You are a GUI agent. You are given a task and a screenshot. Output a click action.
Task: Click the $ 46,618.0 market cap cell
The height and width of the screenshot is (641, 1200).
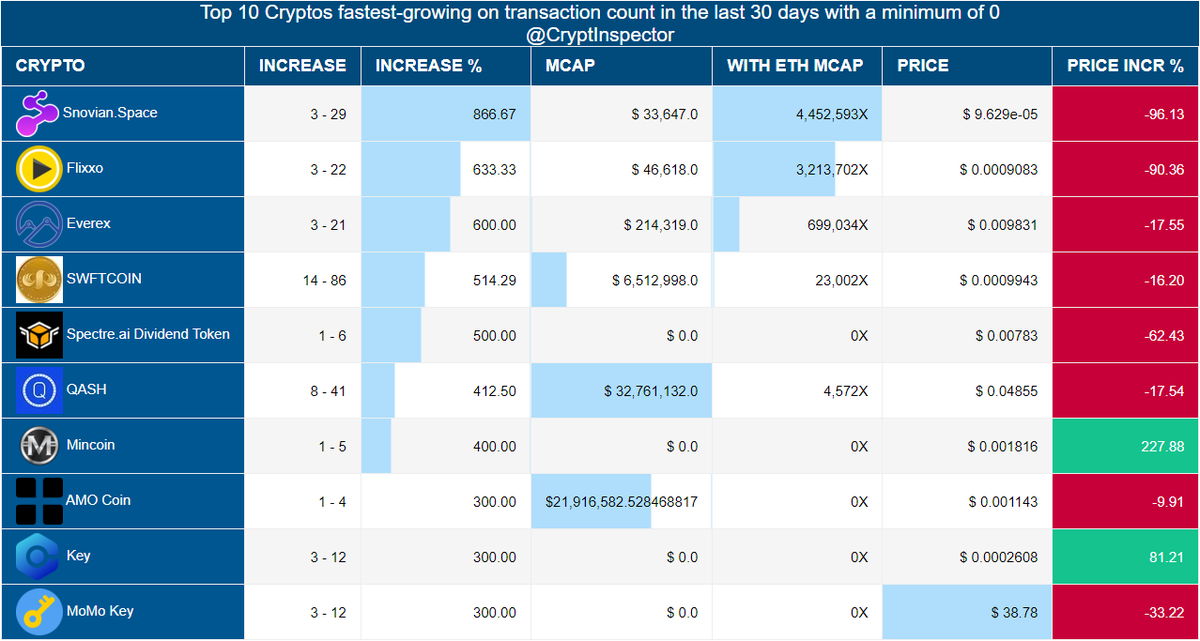click(x=622, y=169)
